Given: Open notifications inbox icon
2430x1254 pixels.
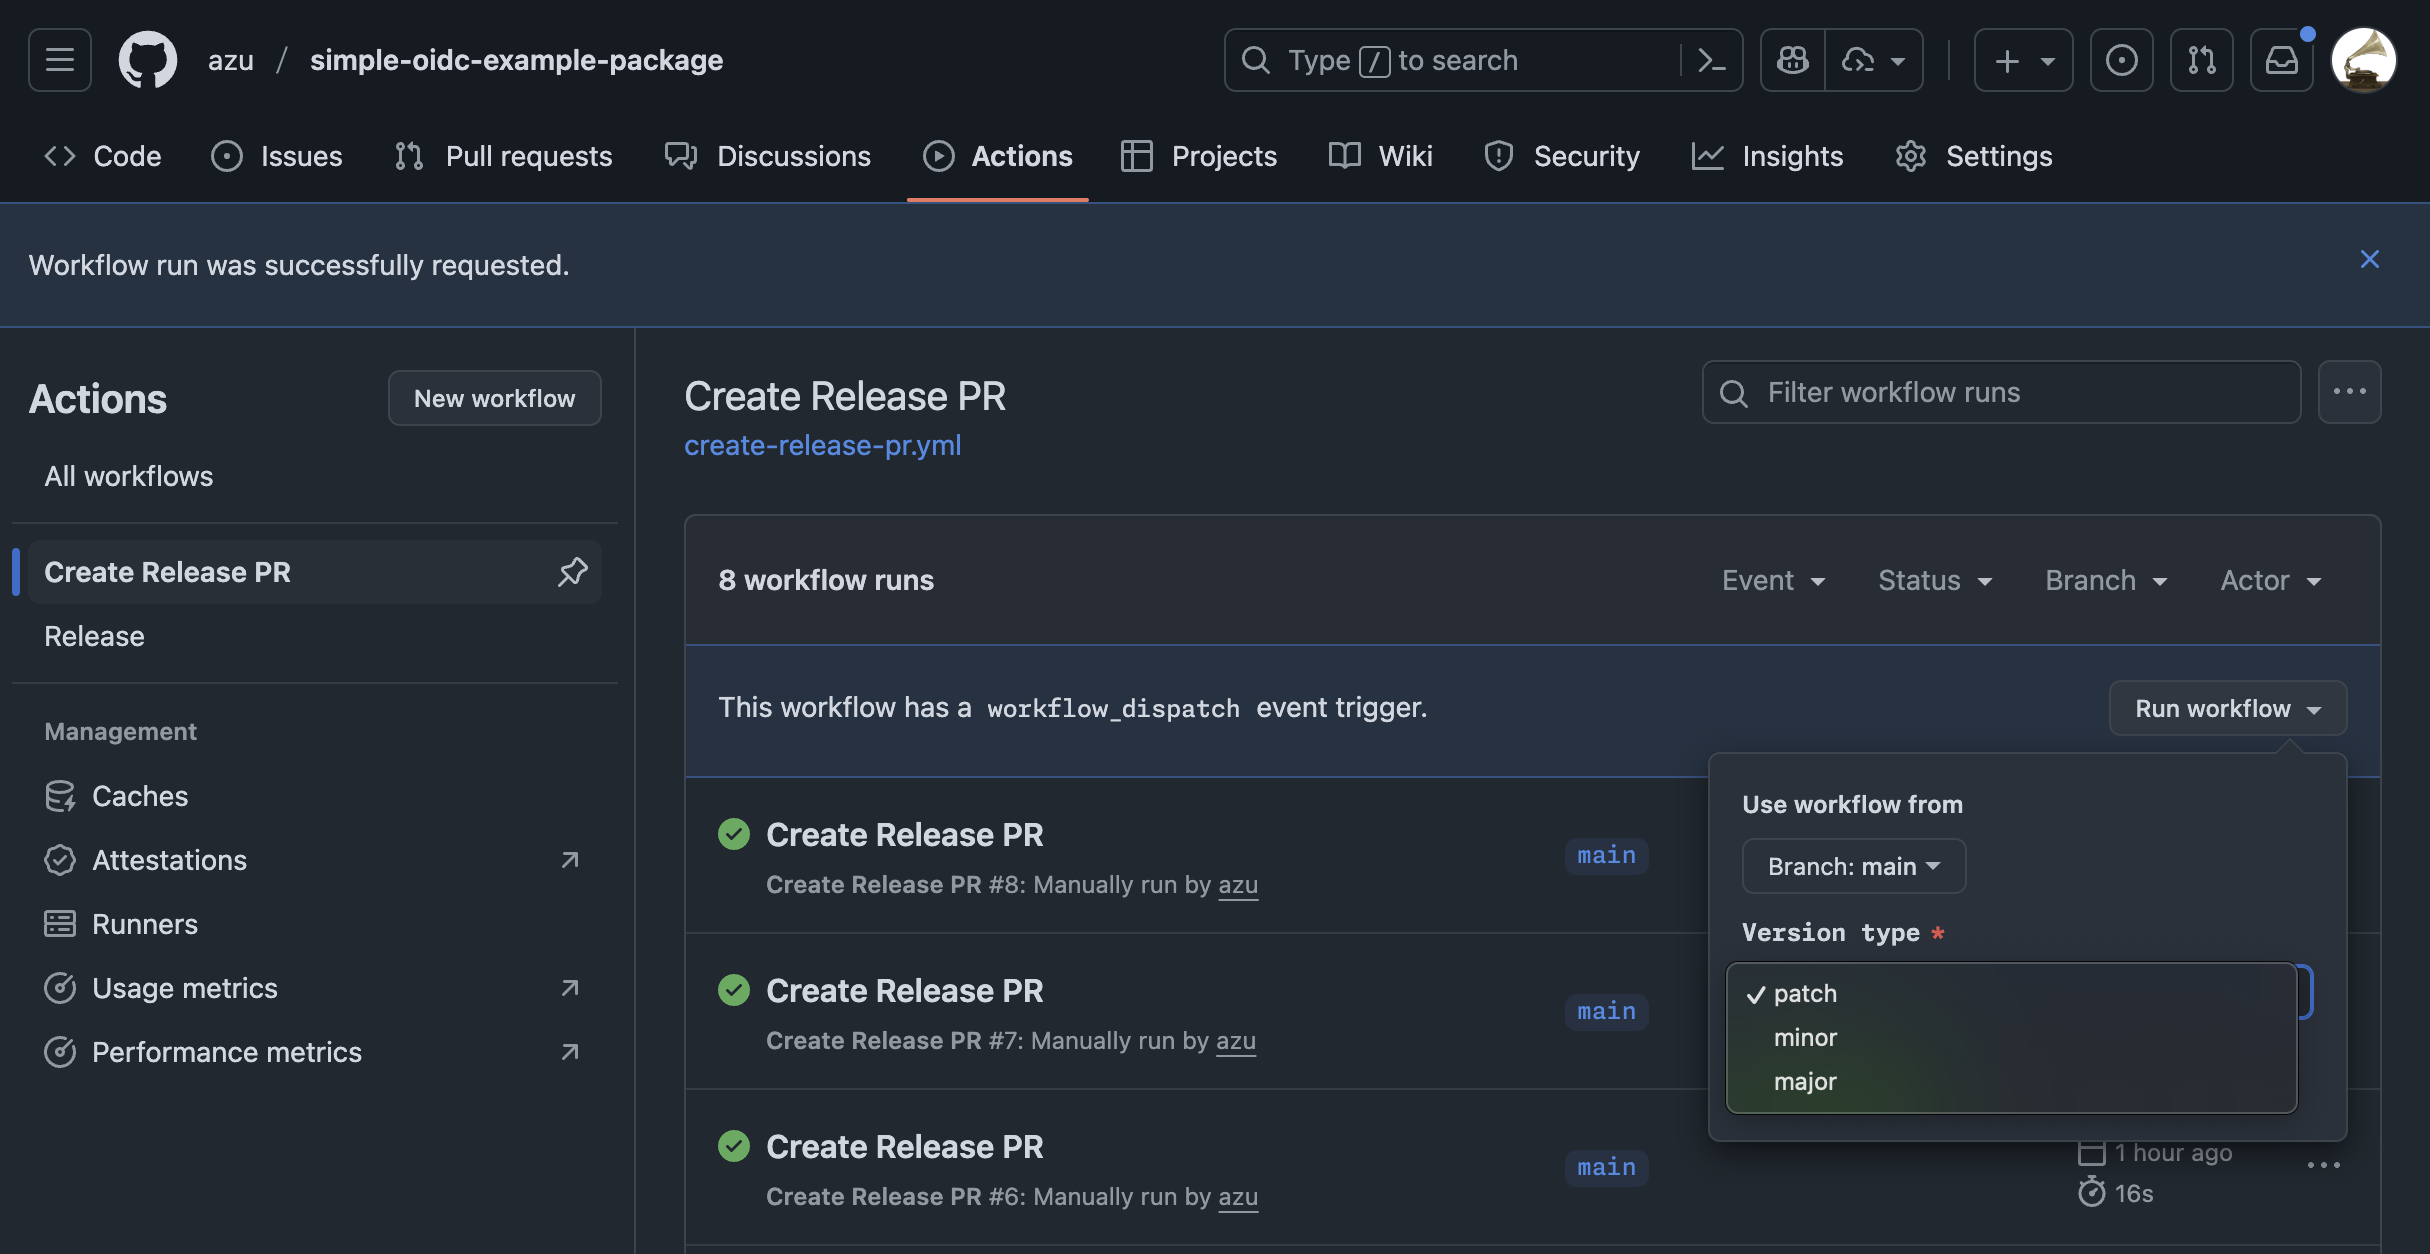Looking at the screenshot, I should (x=2282, y=60).
